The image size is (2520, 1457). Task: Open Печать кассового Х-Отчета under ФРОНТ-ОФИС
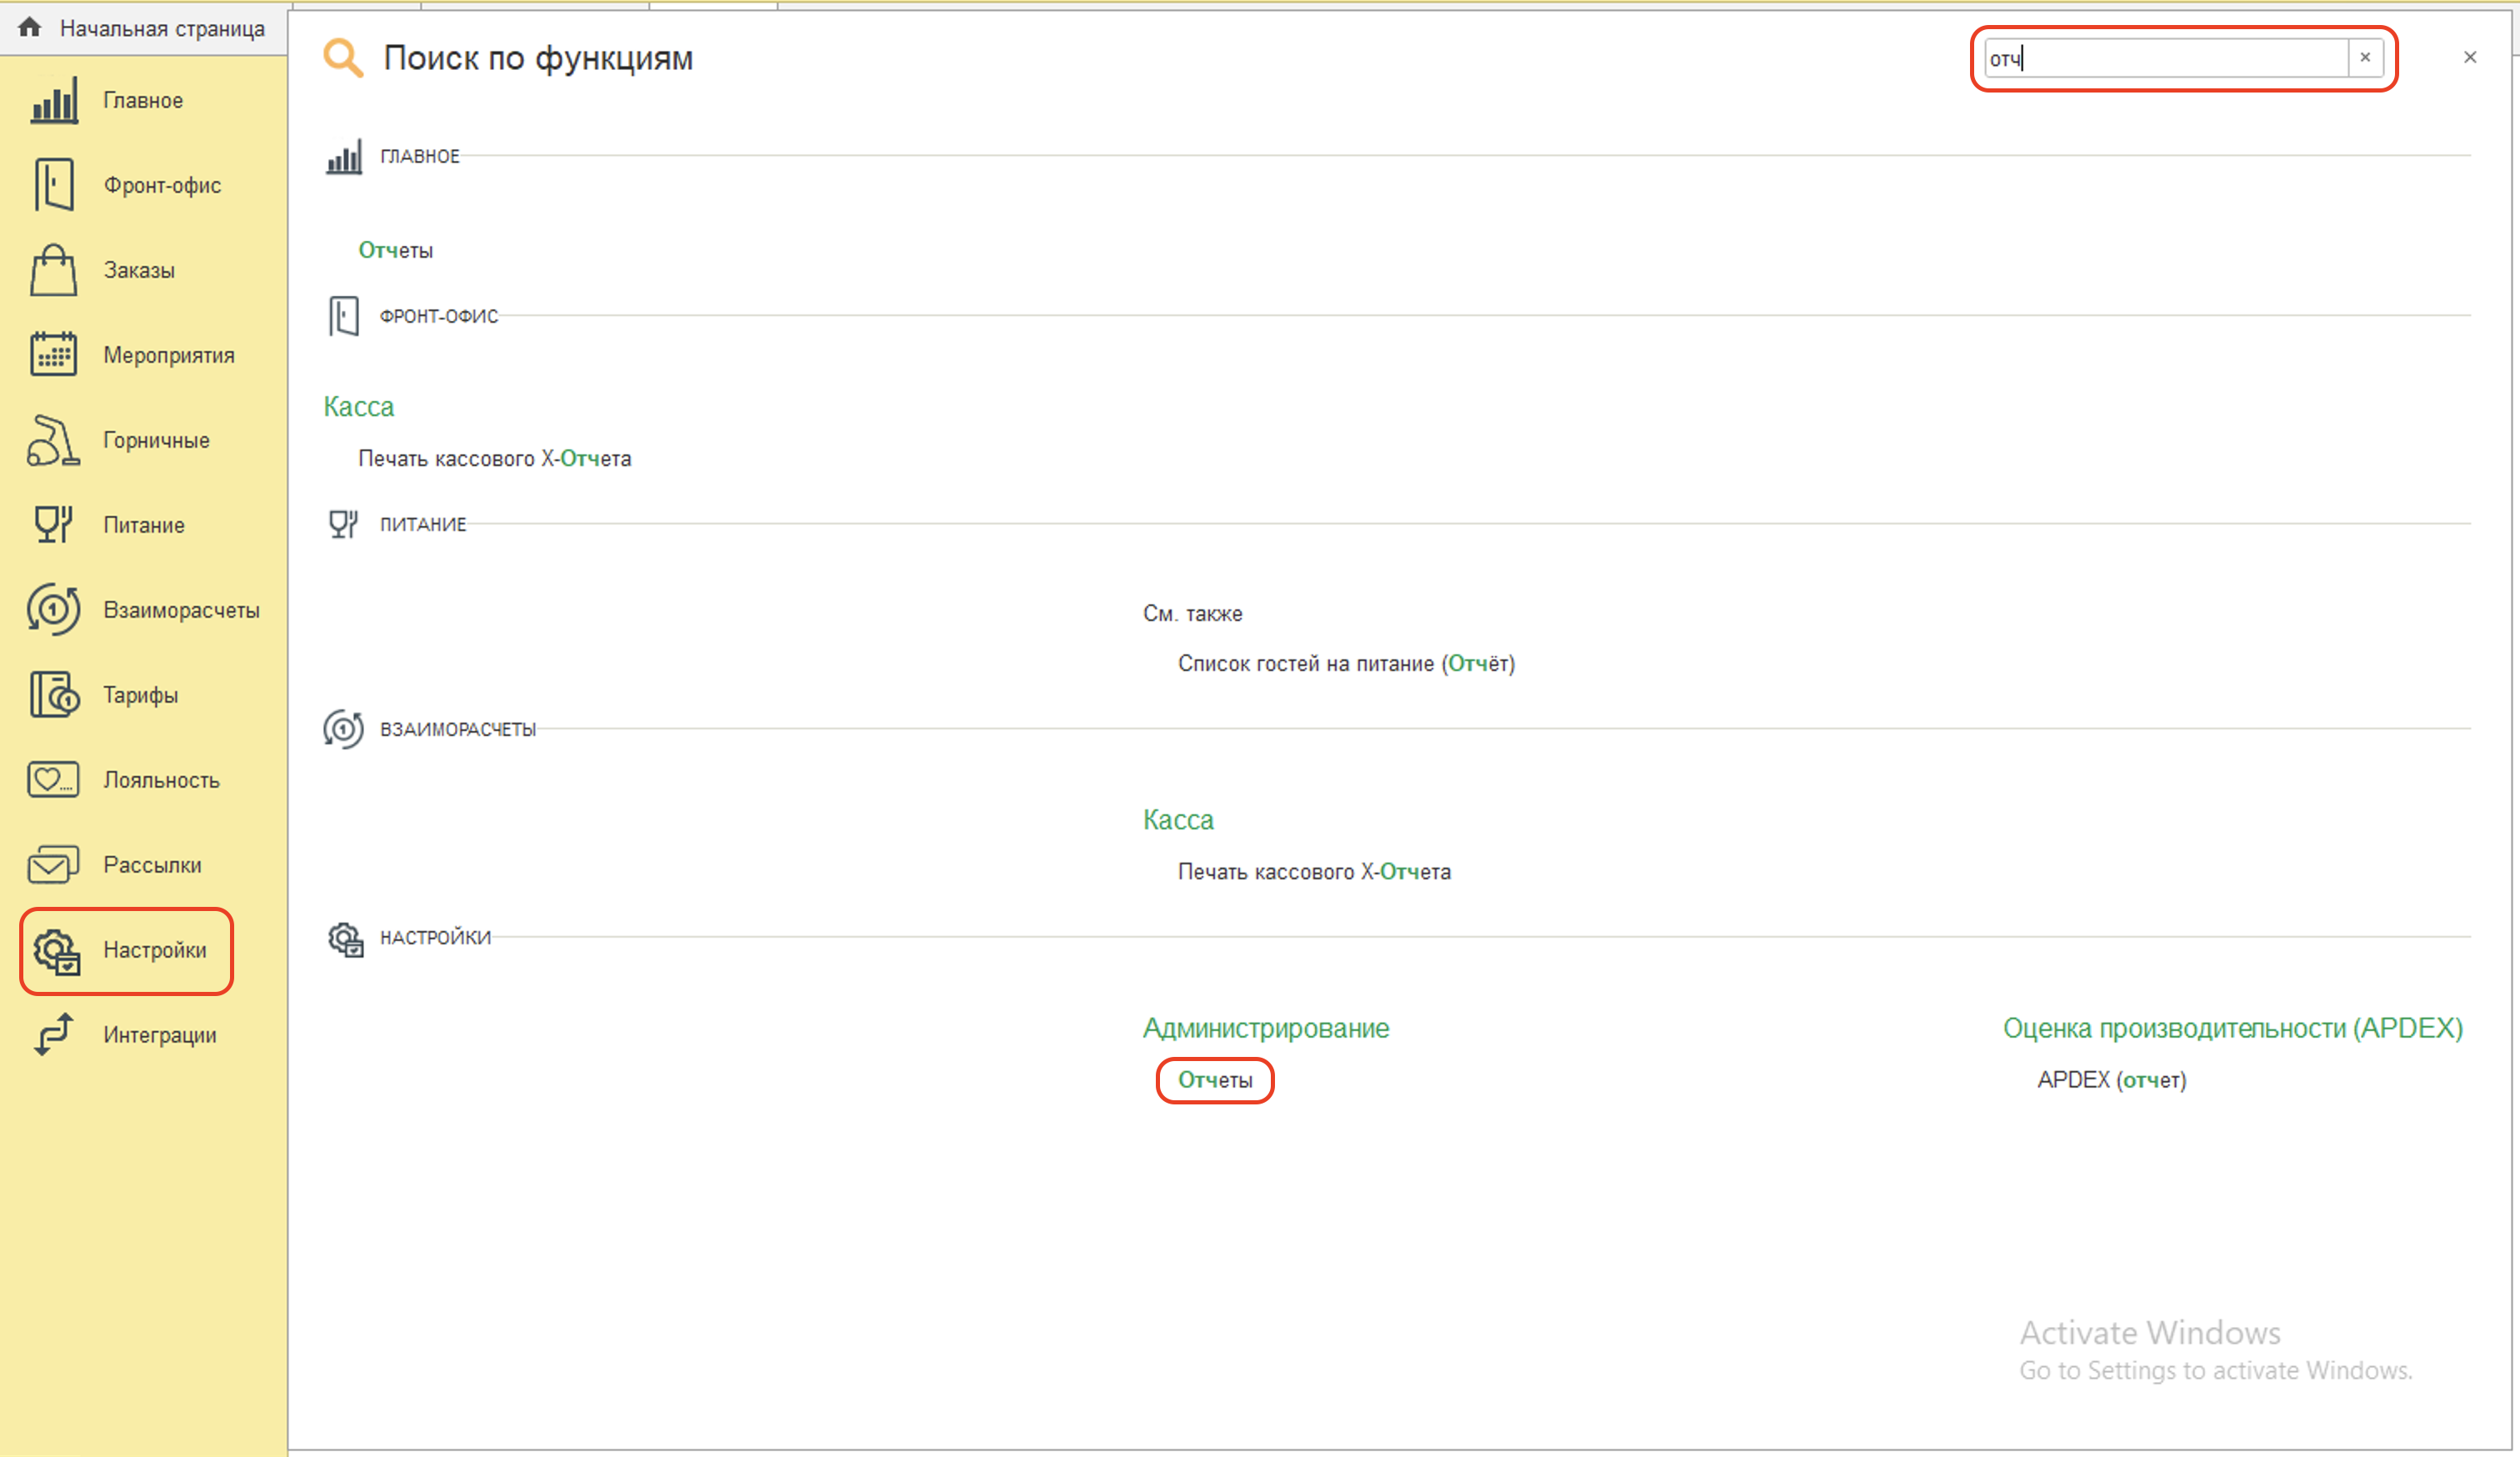[x=495, y=458]
